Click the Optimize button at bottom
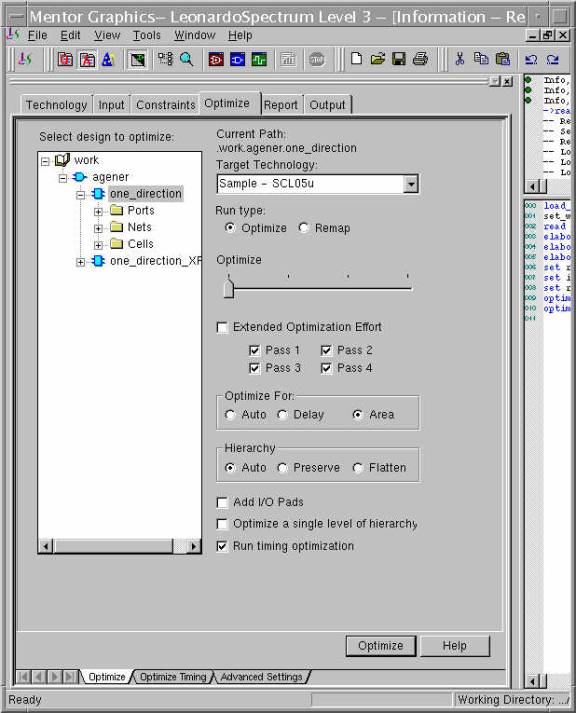 click(381, 646)
